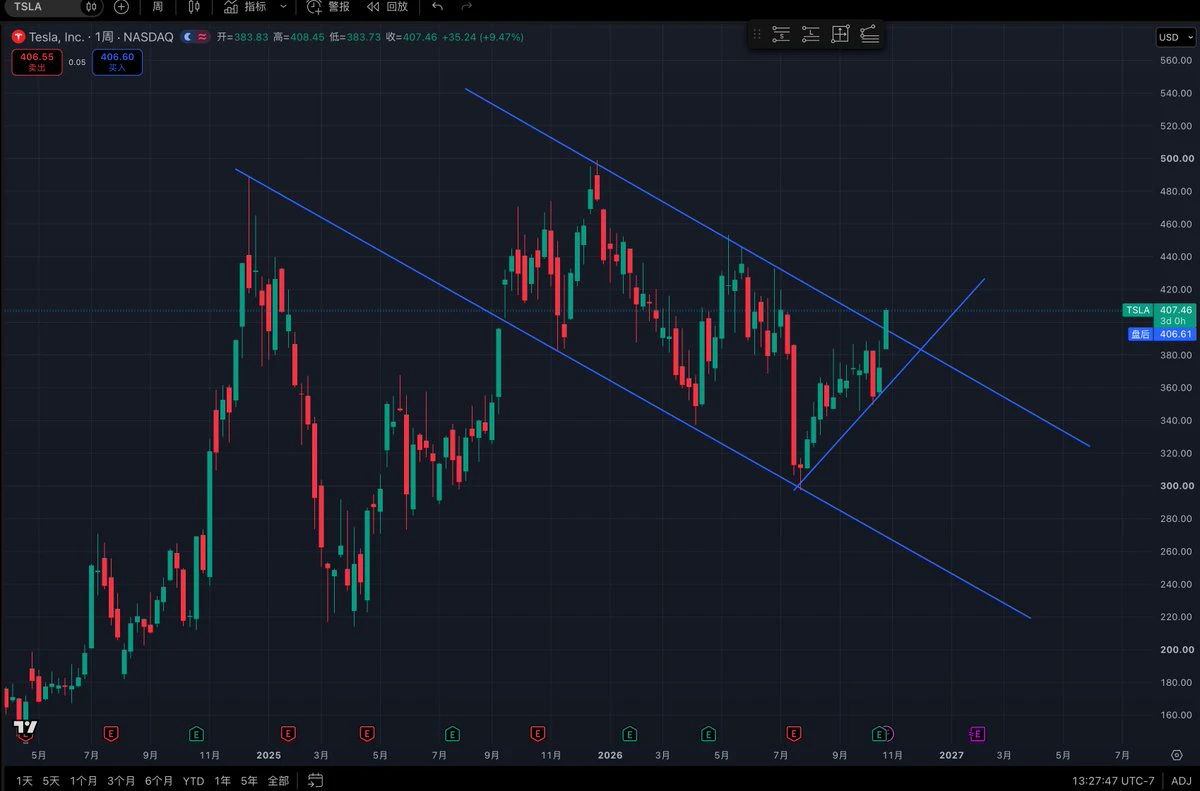The height and width of the screenshot is (791, 1200).
Task: Toggle the ADJ adjusted-data setting
Action: click(1181, 780)
